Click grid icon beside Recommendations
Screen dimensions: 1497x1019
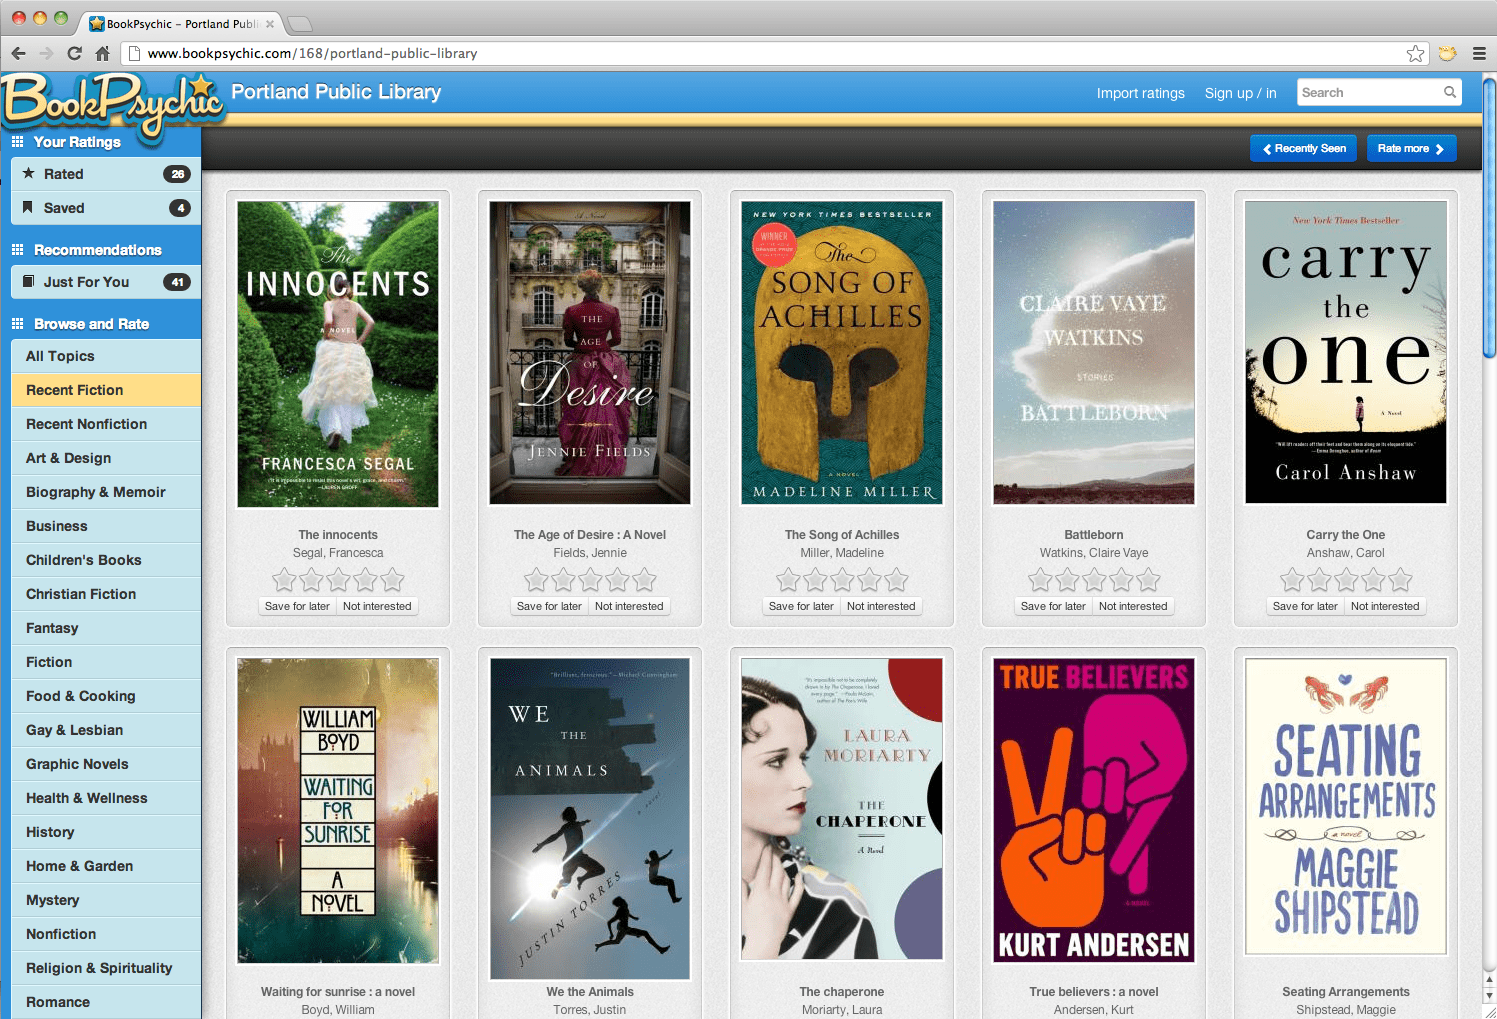tap(17, 249)
